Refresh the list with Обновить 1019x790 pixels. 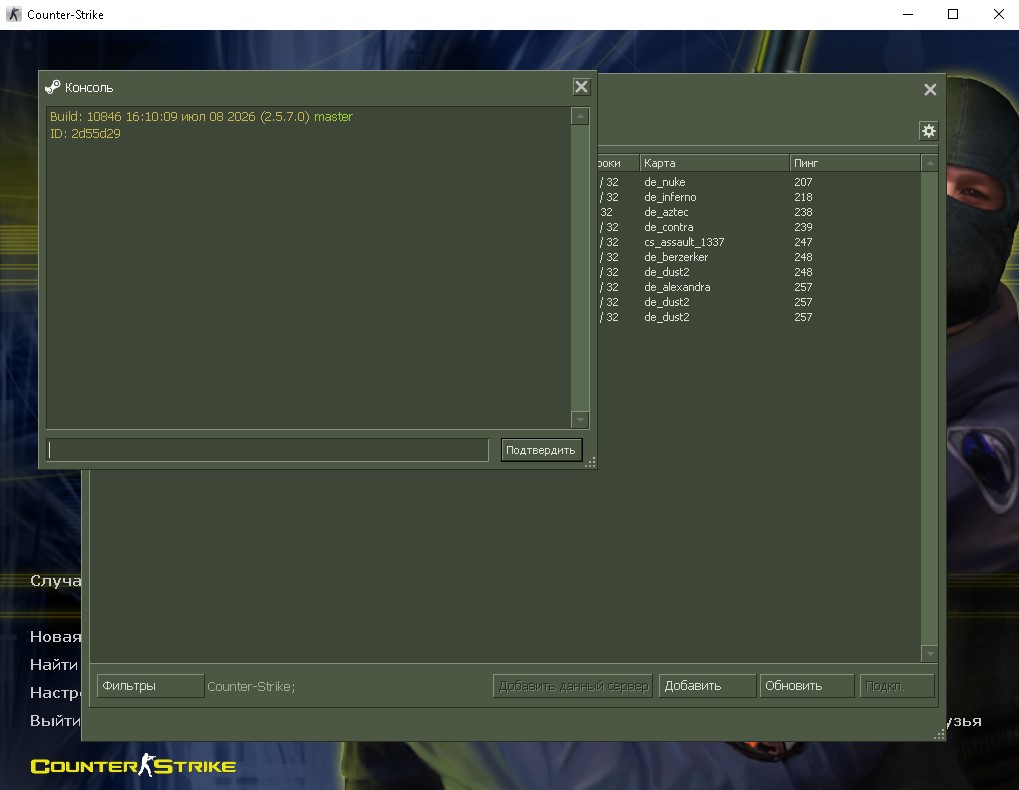806,685
